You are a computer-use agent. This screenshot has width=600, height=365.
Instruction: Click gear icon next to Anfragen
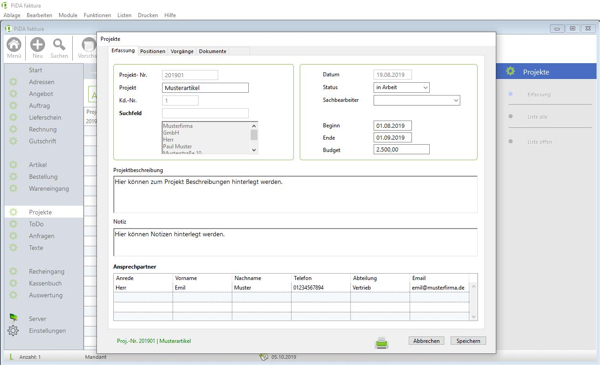pos(13,236)
